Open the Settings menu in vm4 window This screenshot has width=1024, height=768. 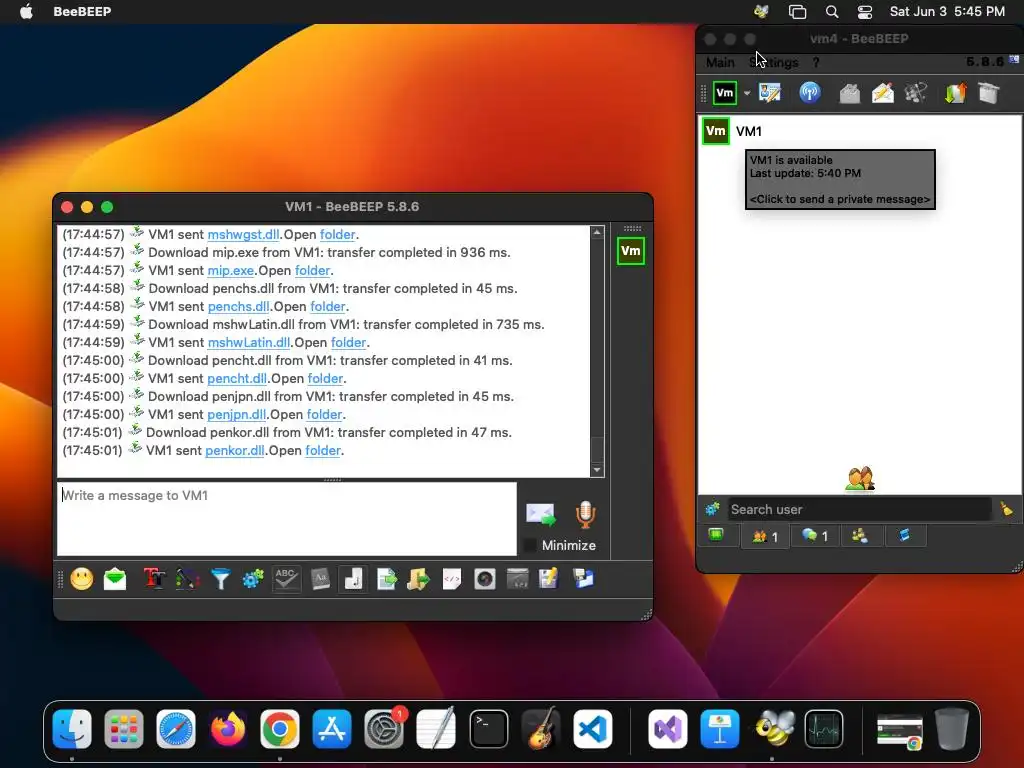coord(774,62)
